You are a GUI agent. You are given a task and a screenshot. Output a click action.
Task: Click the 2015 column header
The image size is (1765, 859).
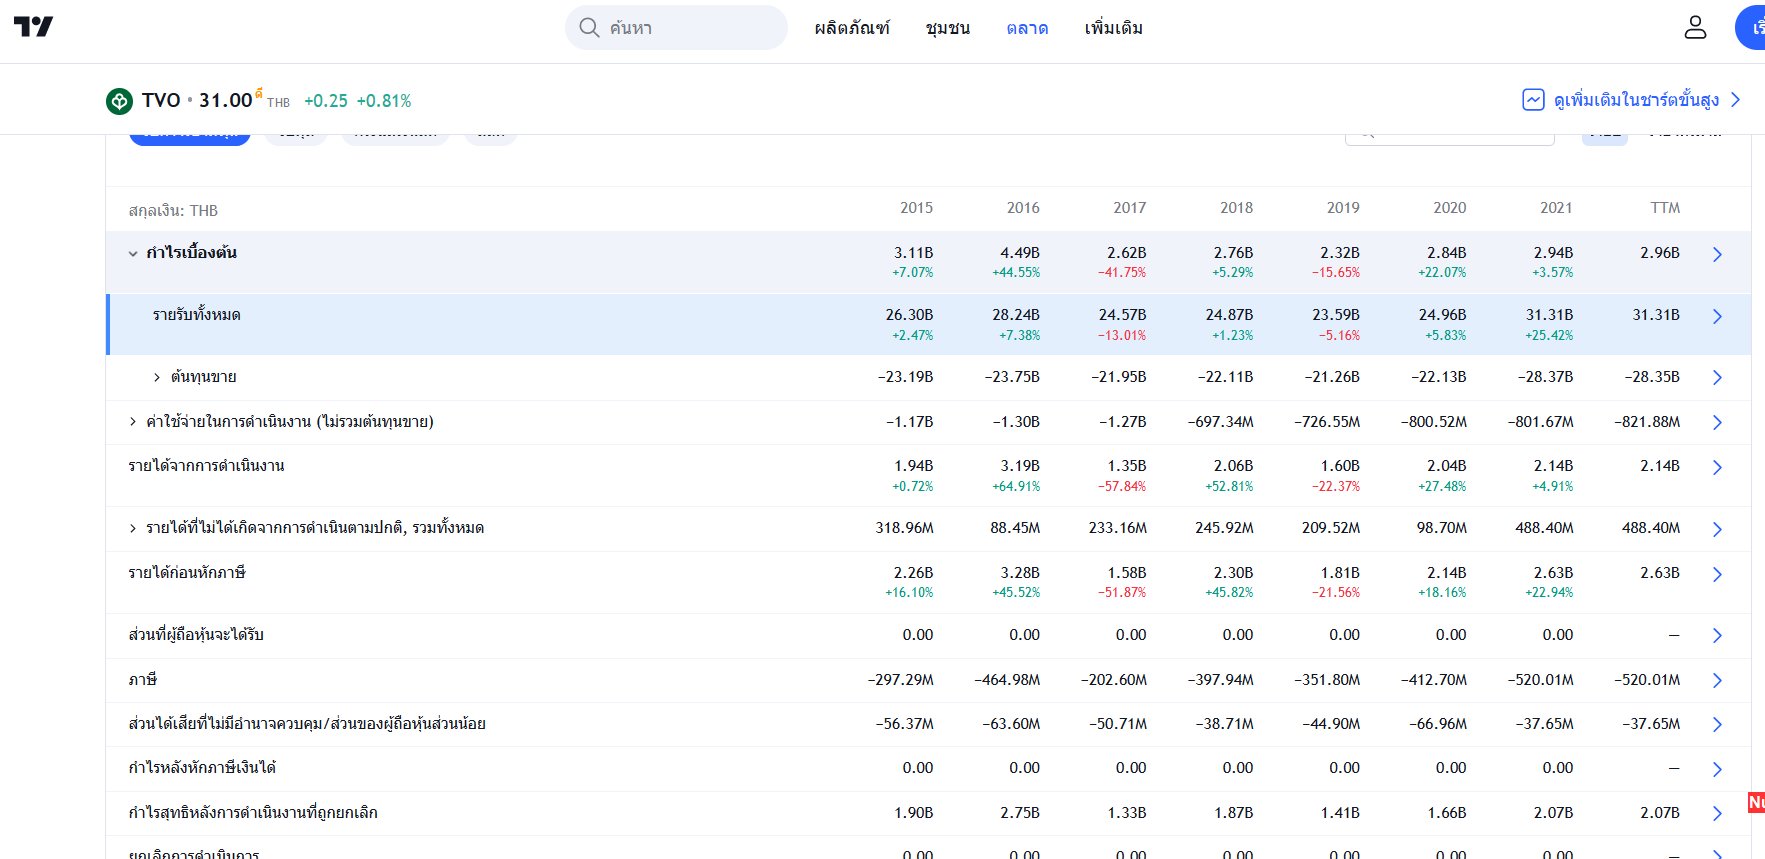[916, 208]
